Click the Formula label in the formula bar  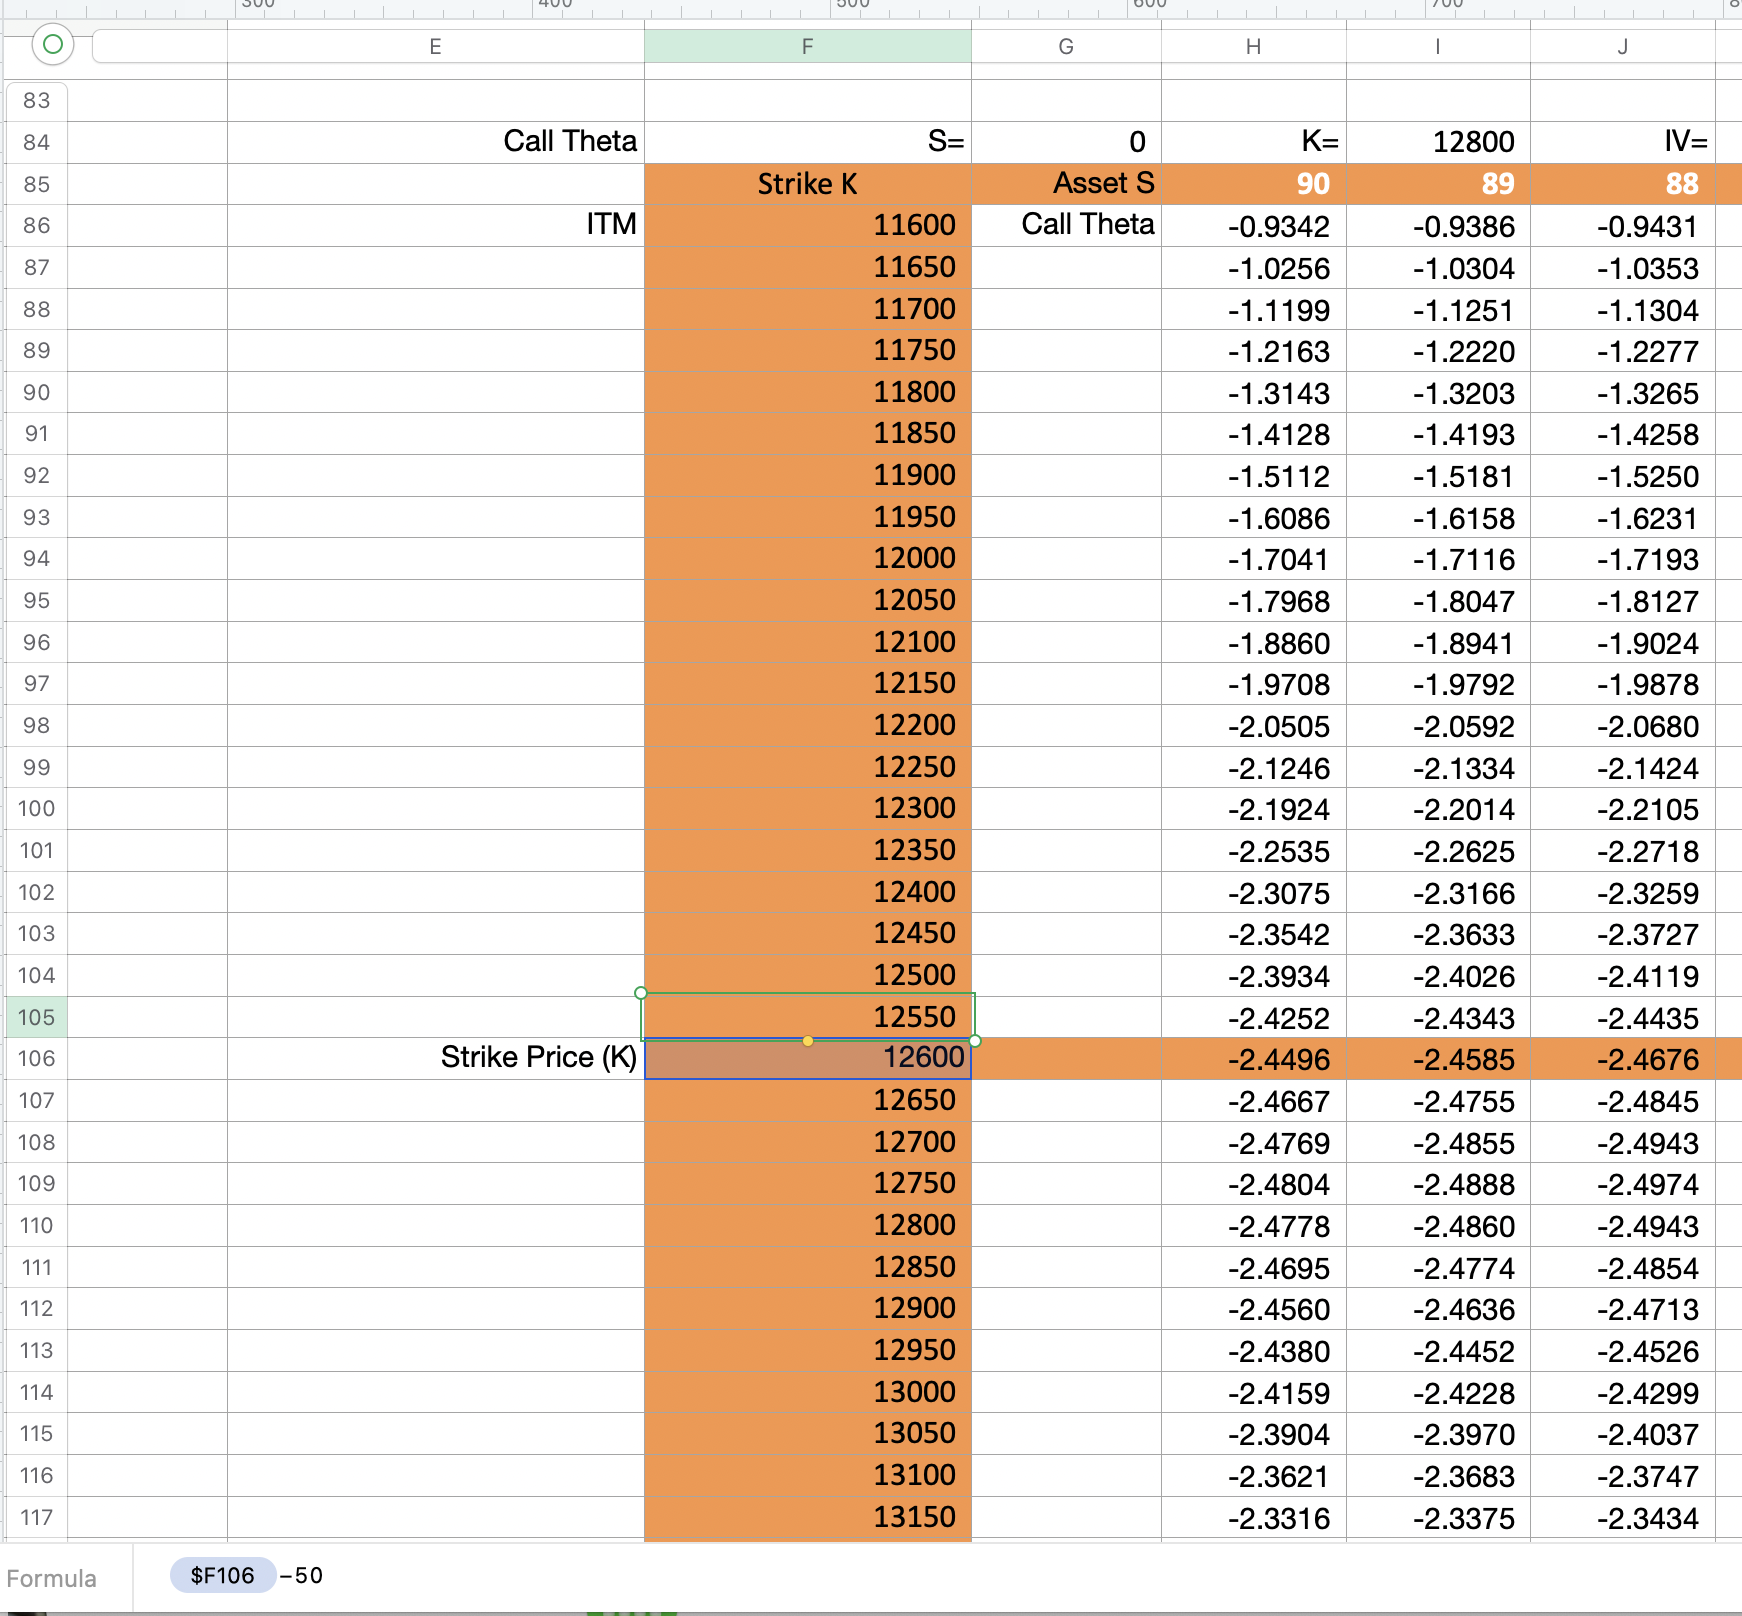[x=52, y=1578]
